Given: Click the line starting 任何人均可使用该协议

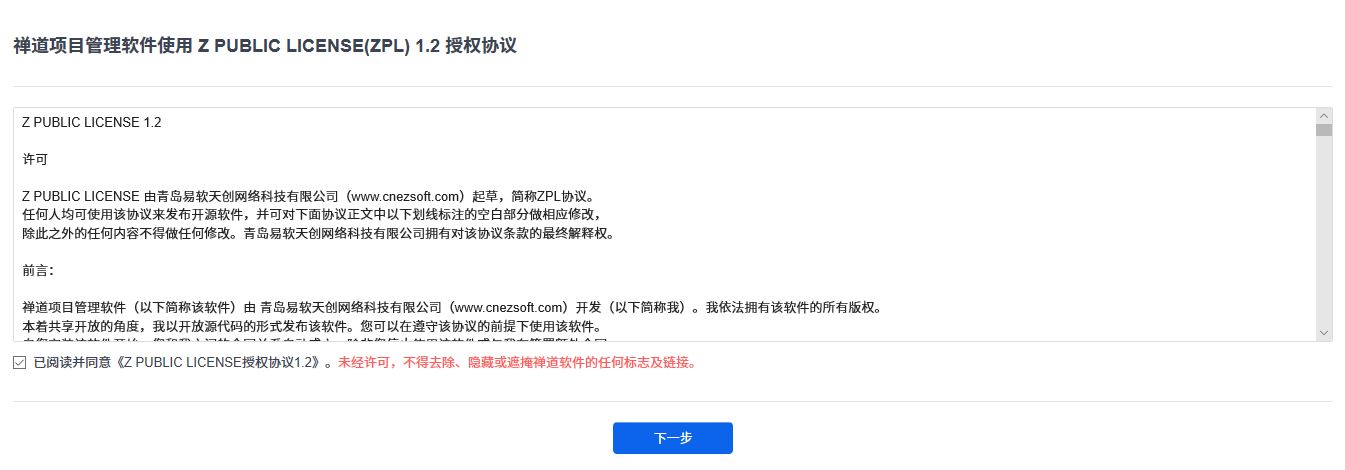Looking at the screenshot, I should coord(311,215).
